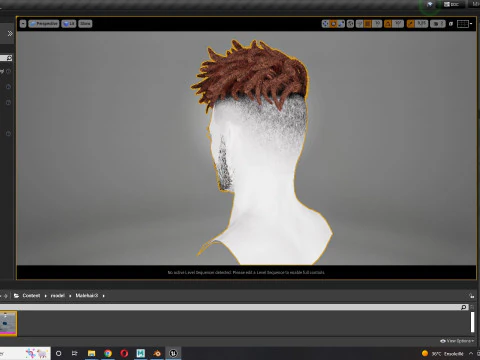Click the Content folder in breadcrumb path
Image resolution: width=480 pixels, height=360 pixels.
coord(31,296)
